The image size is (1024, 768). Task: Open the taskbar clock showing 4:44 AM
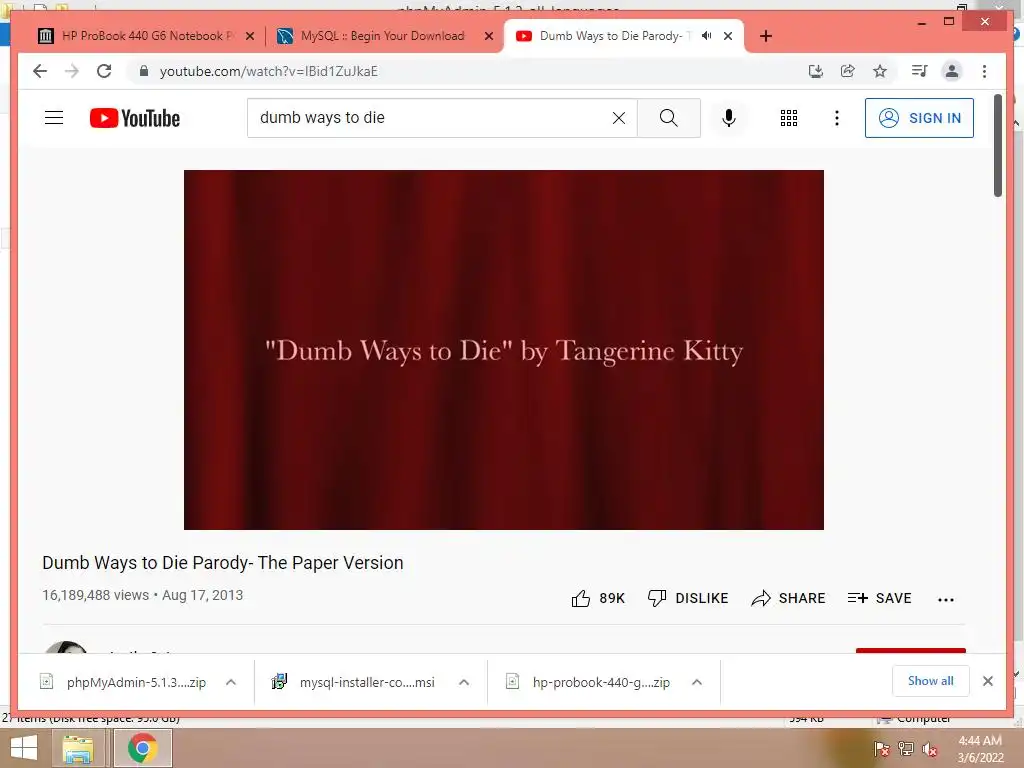coord(980,748)
